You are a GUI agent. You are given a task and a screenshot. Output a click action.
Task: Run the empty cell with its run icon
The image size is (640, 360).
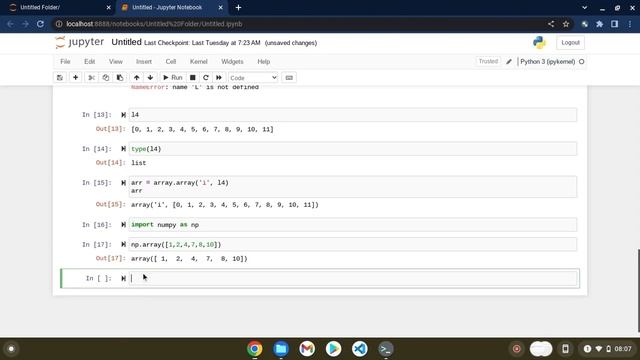tap(123, 278)
